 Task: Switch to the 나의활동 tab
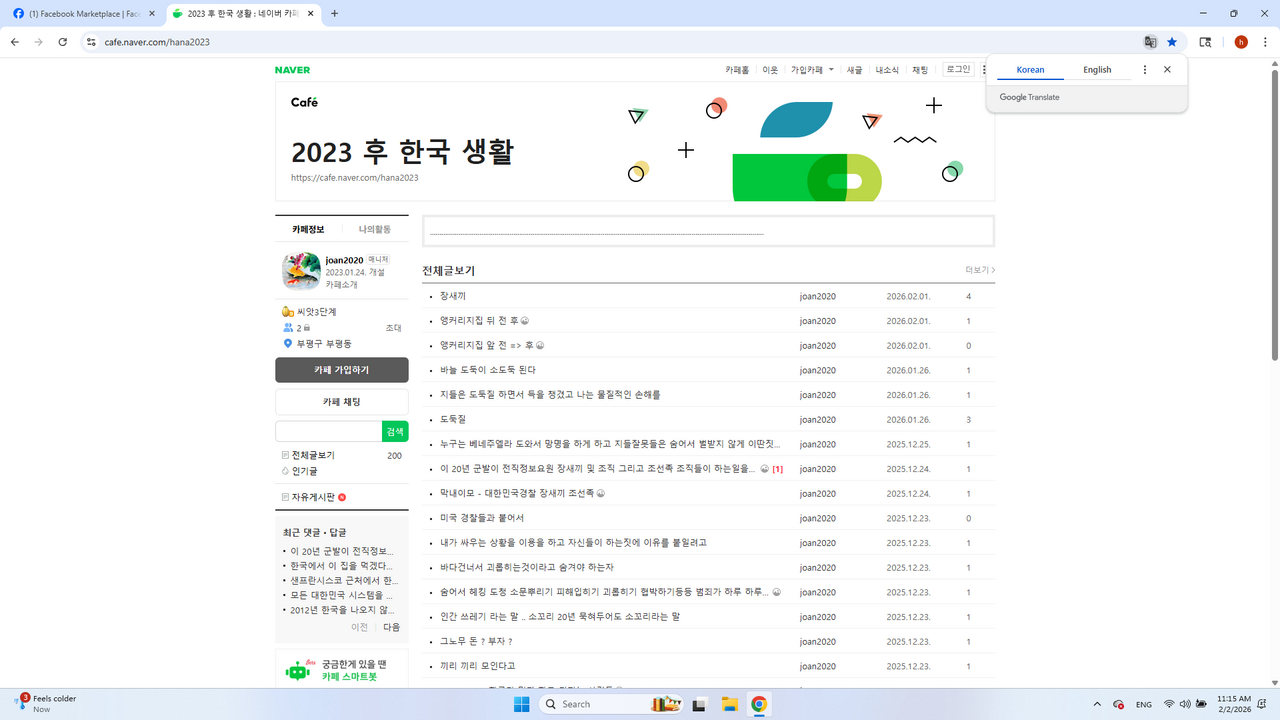pos(375,229)
